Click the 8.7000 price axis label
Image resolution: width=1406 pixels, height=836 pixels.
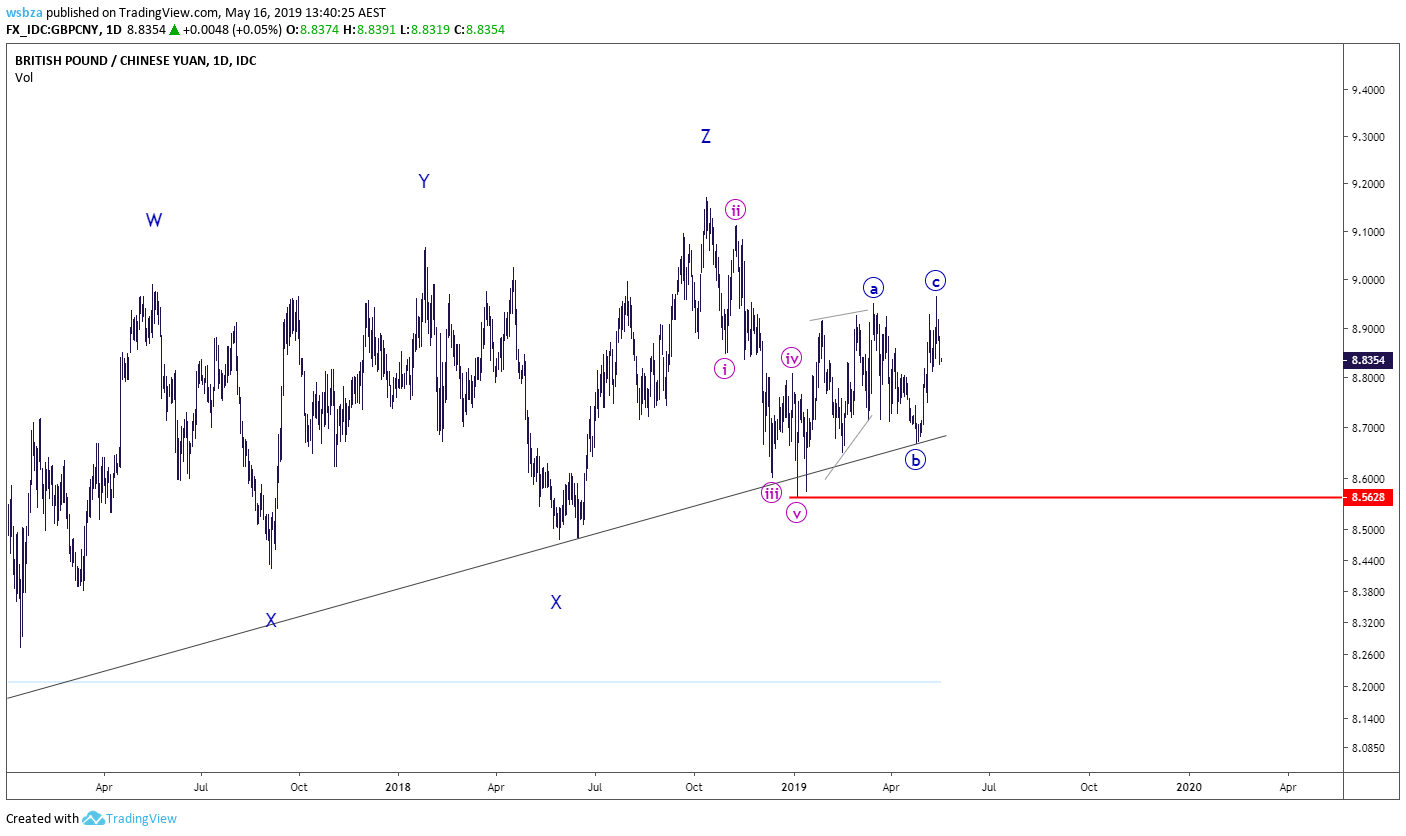[x=1367, y=428]
